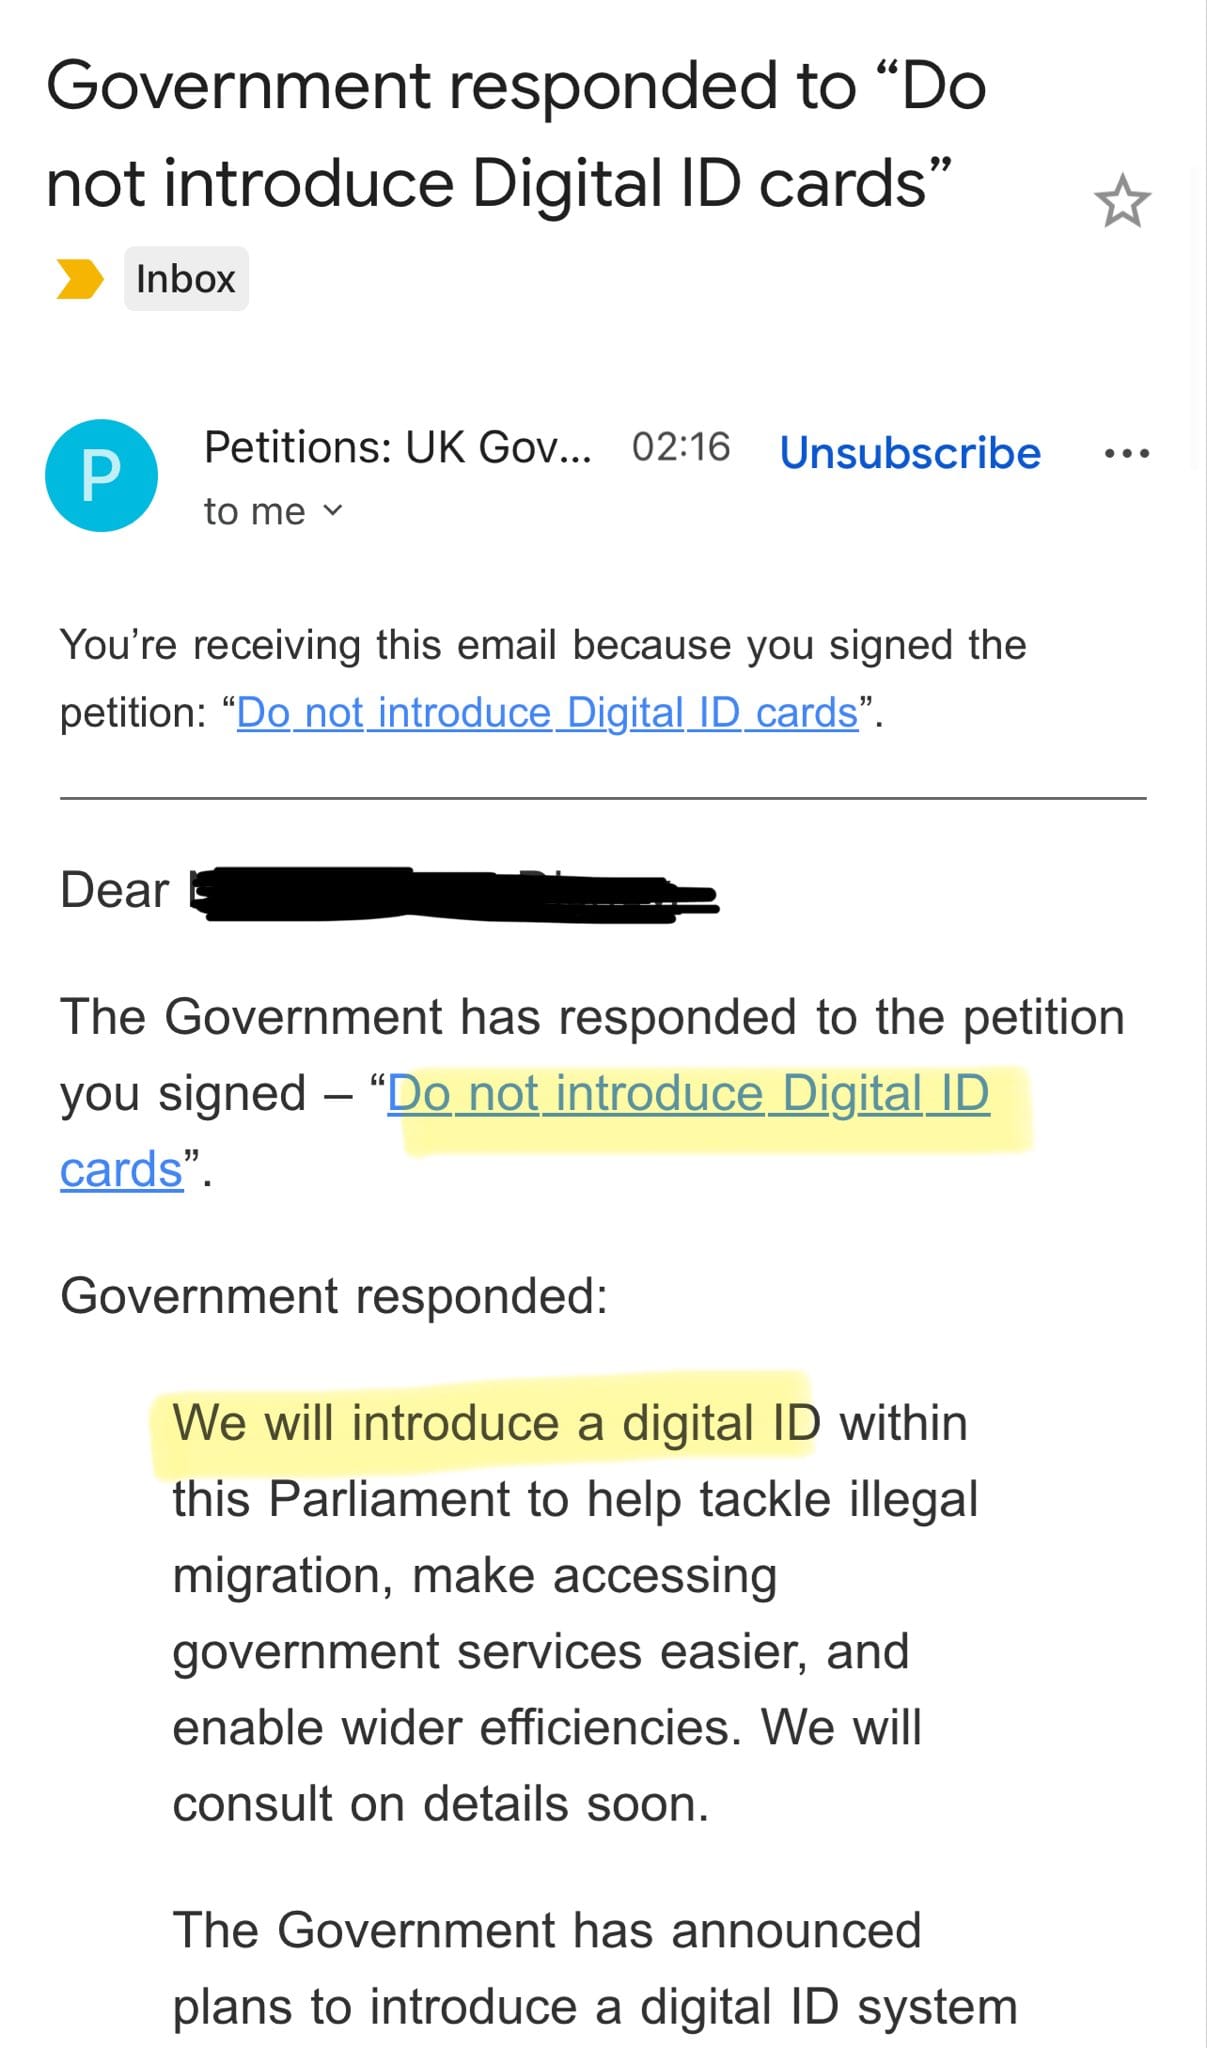Open the sender's "P" avatar

[x=101, y=475]
